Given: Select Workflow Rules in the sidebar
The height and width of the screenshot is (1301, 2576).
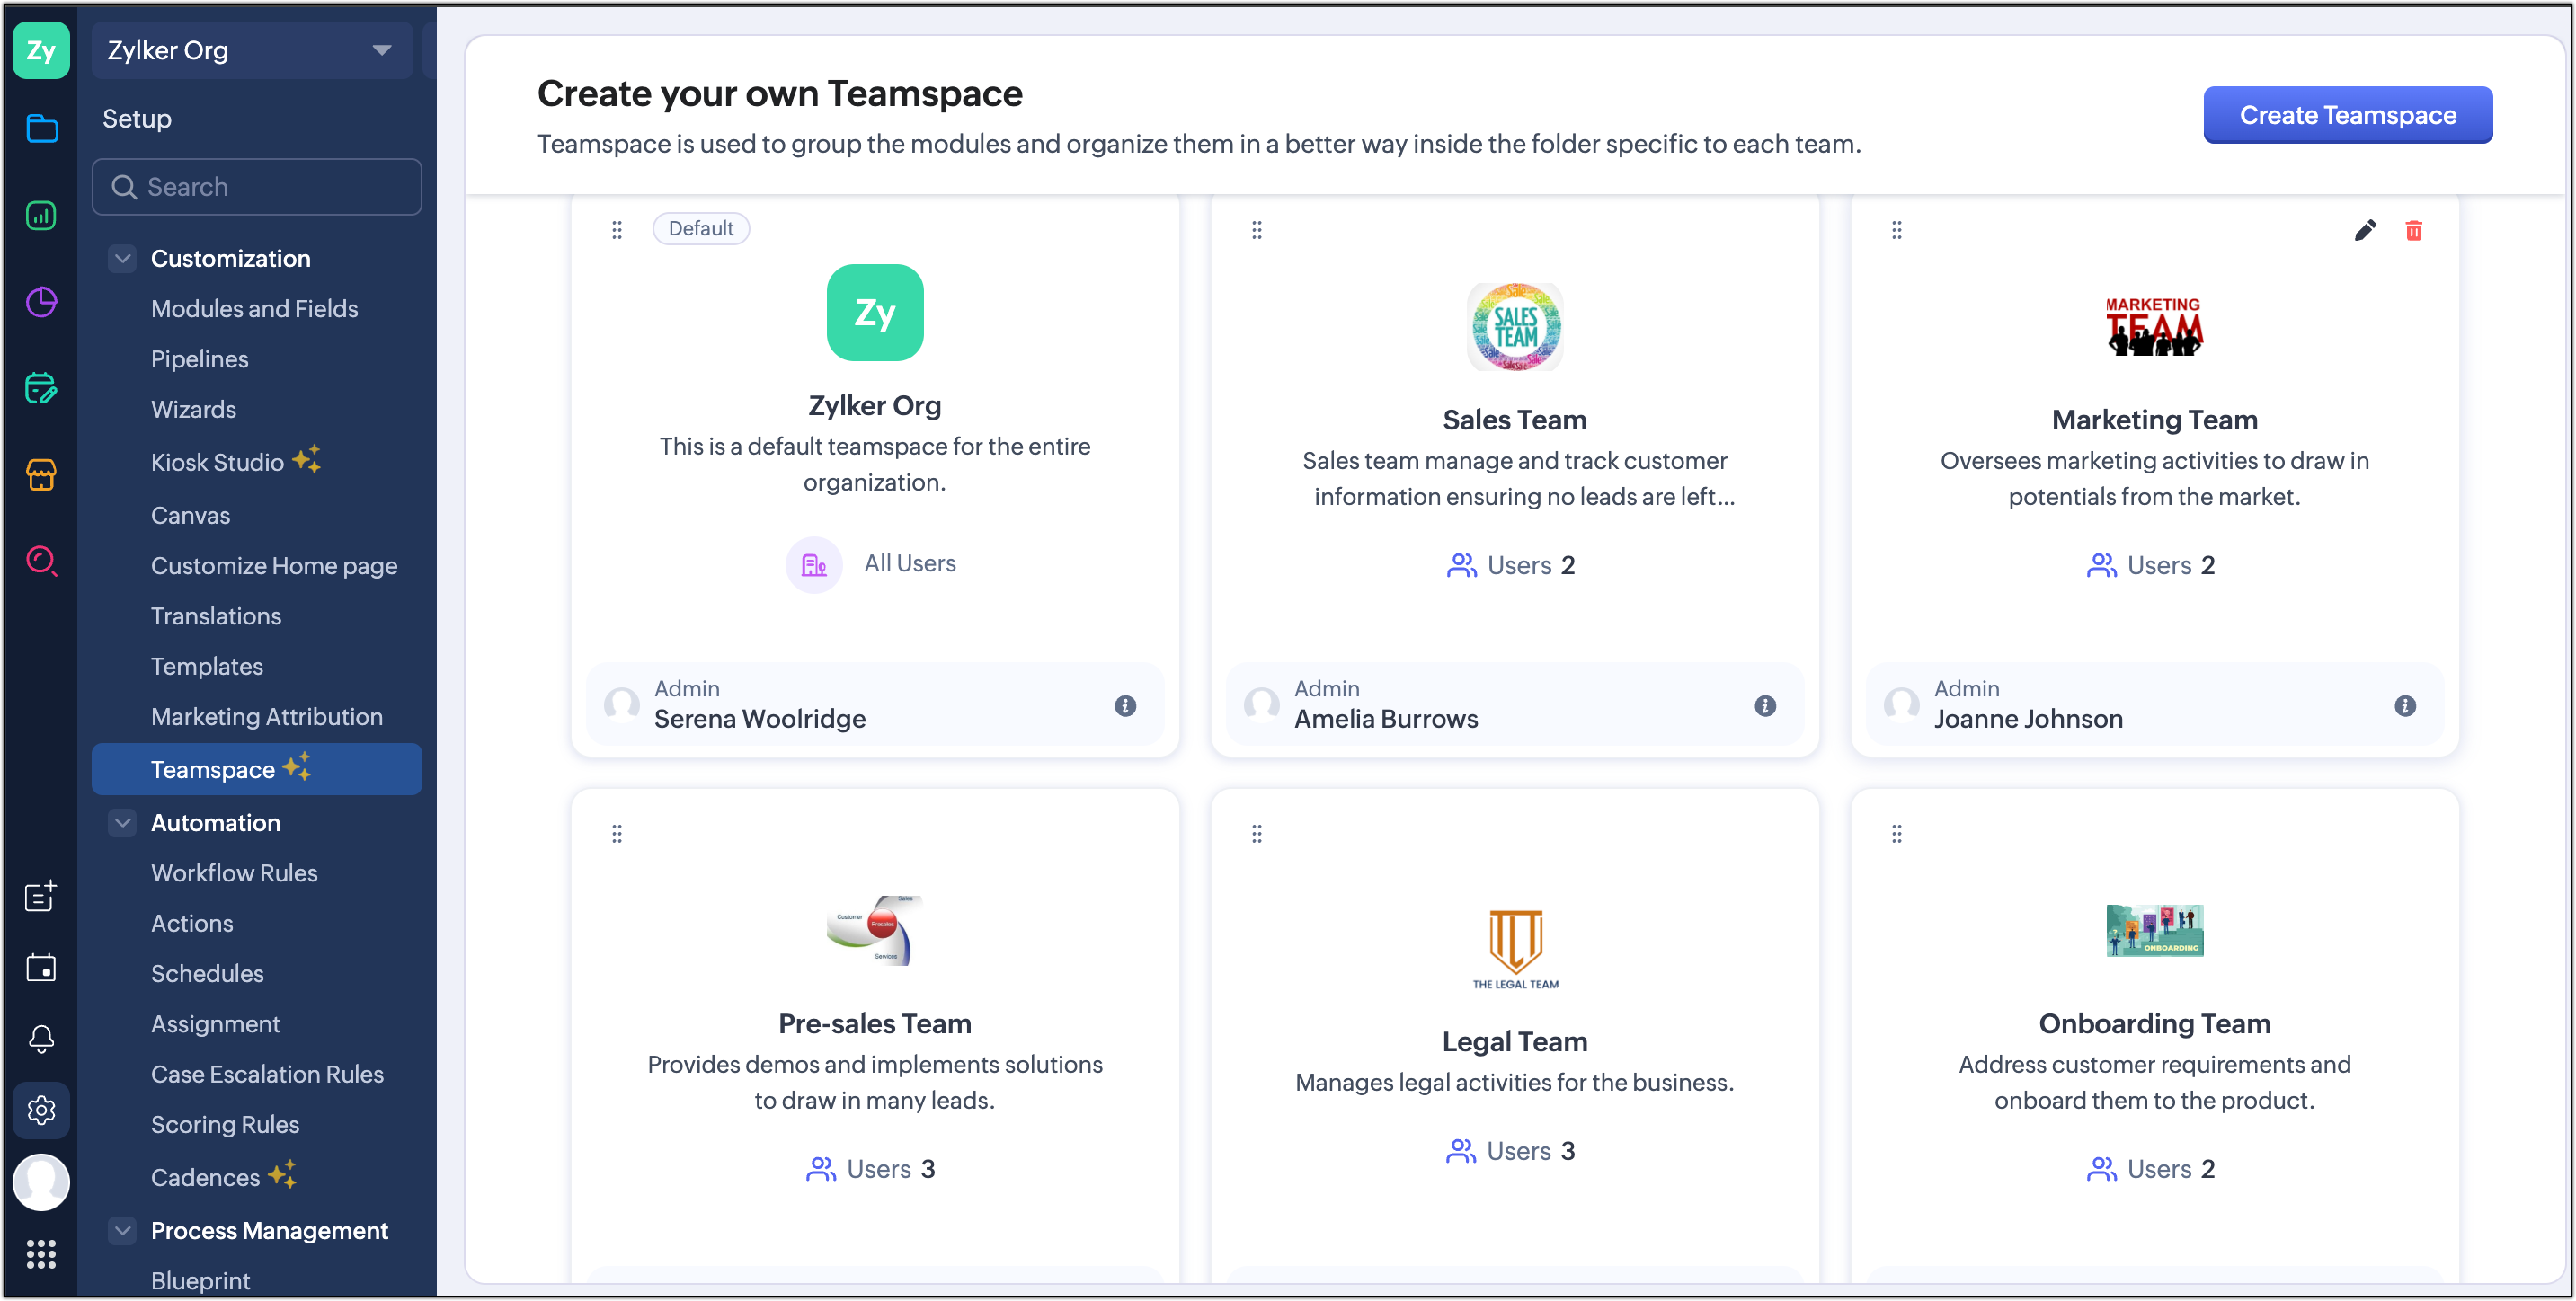Looking at the screenshot, I should (234, 873).
